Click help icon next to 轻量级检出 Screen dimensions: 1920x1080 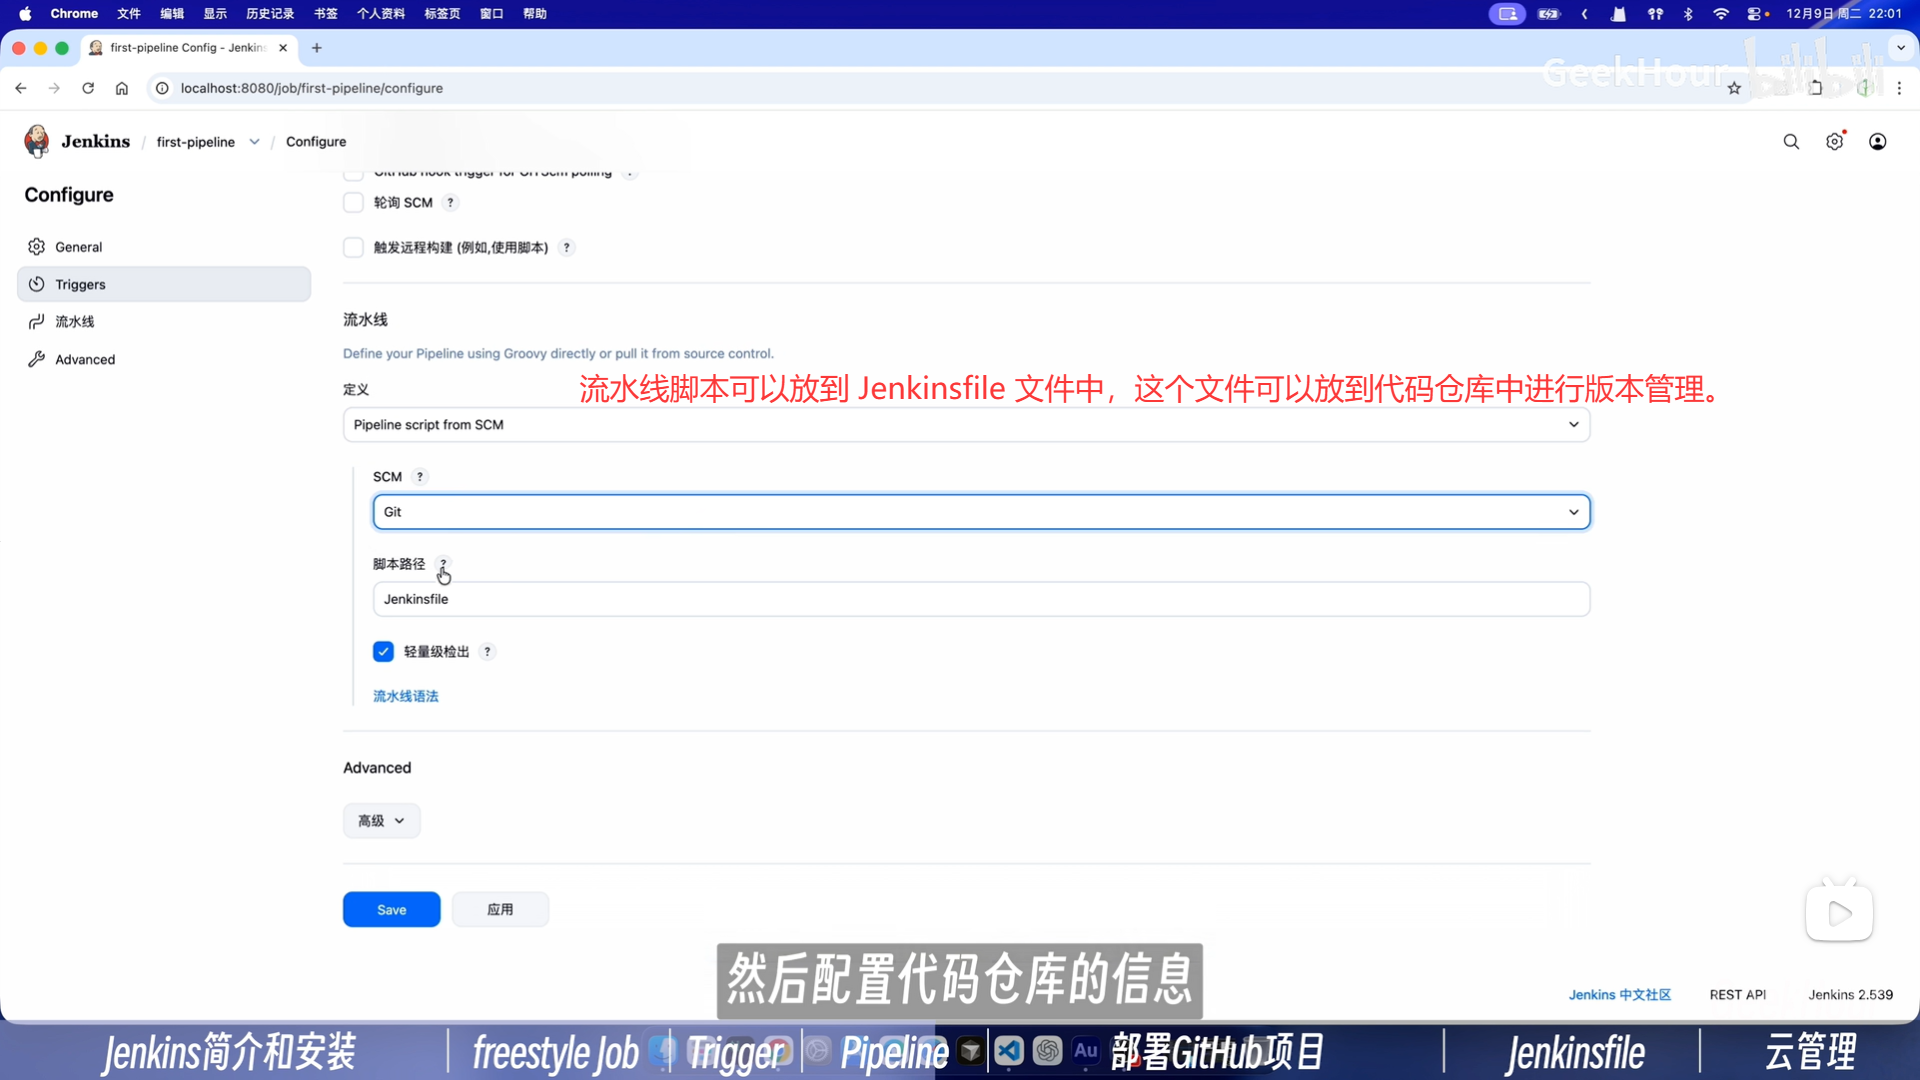click(x=487, y=652)
